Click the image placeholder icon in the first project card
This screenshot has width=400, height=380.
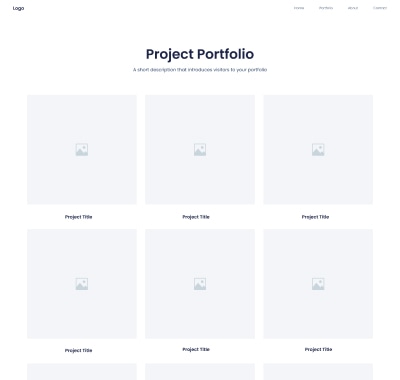(82, 150)
